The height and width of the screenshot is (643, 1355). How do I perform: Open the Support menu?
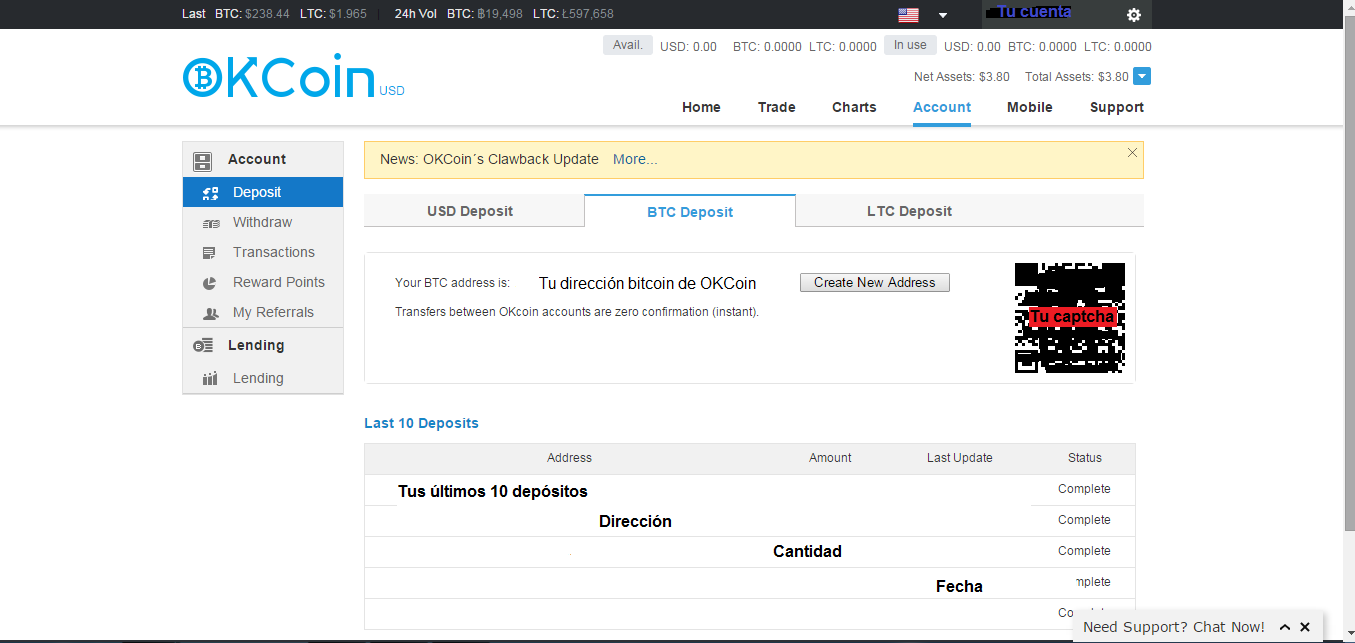[1117, 107]
